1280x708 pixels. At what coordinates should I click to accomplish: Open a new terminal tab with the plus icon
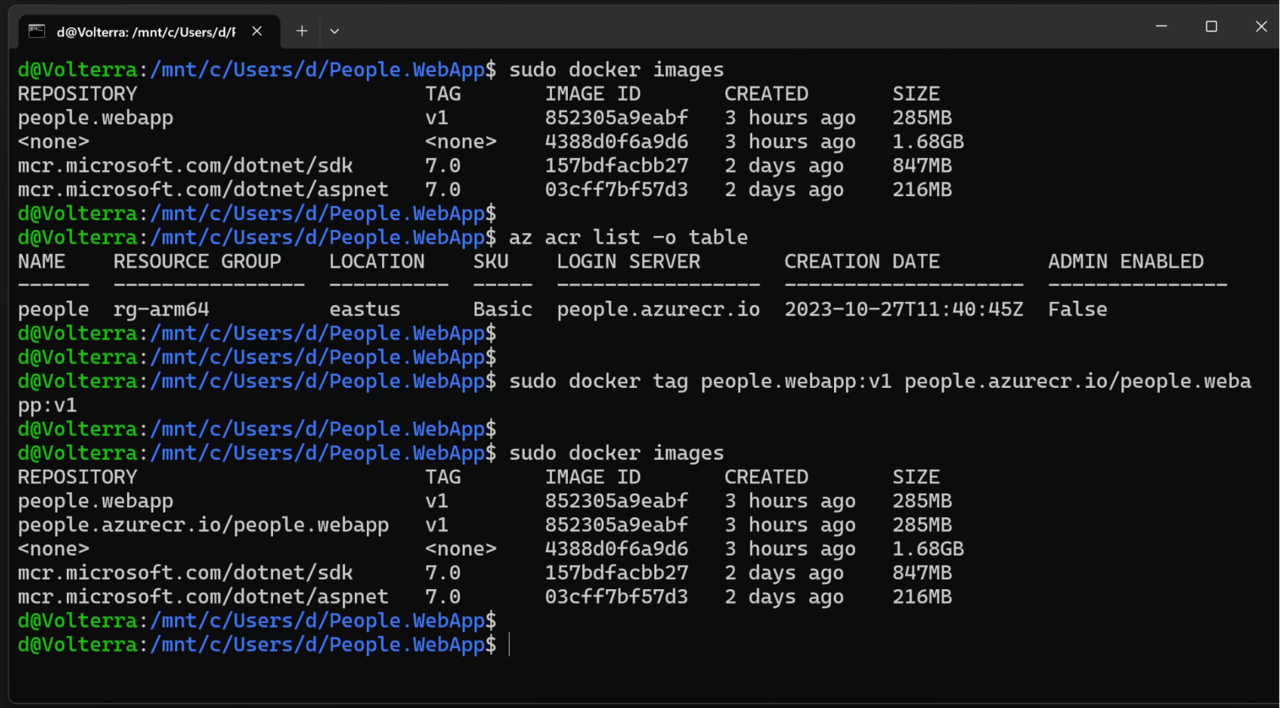[301, 31]
